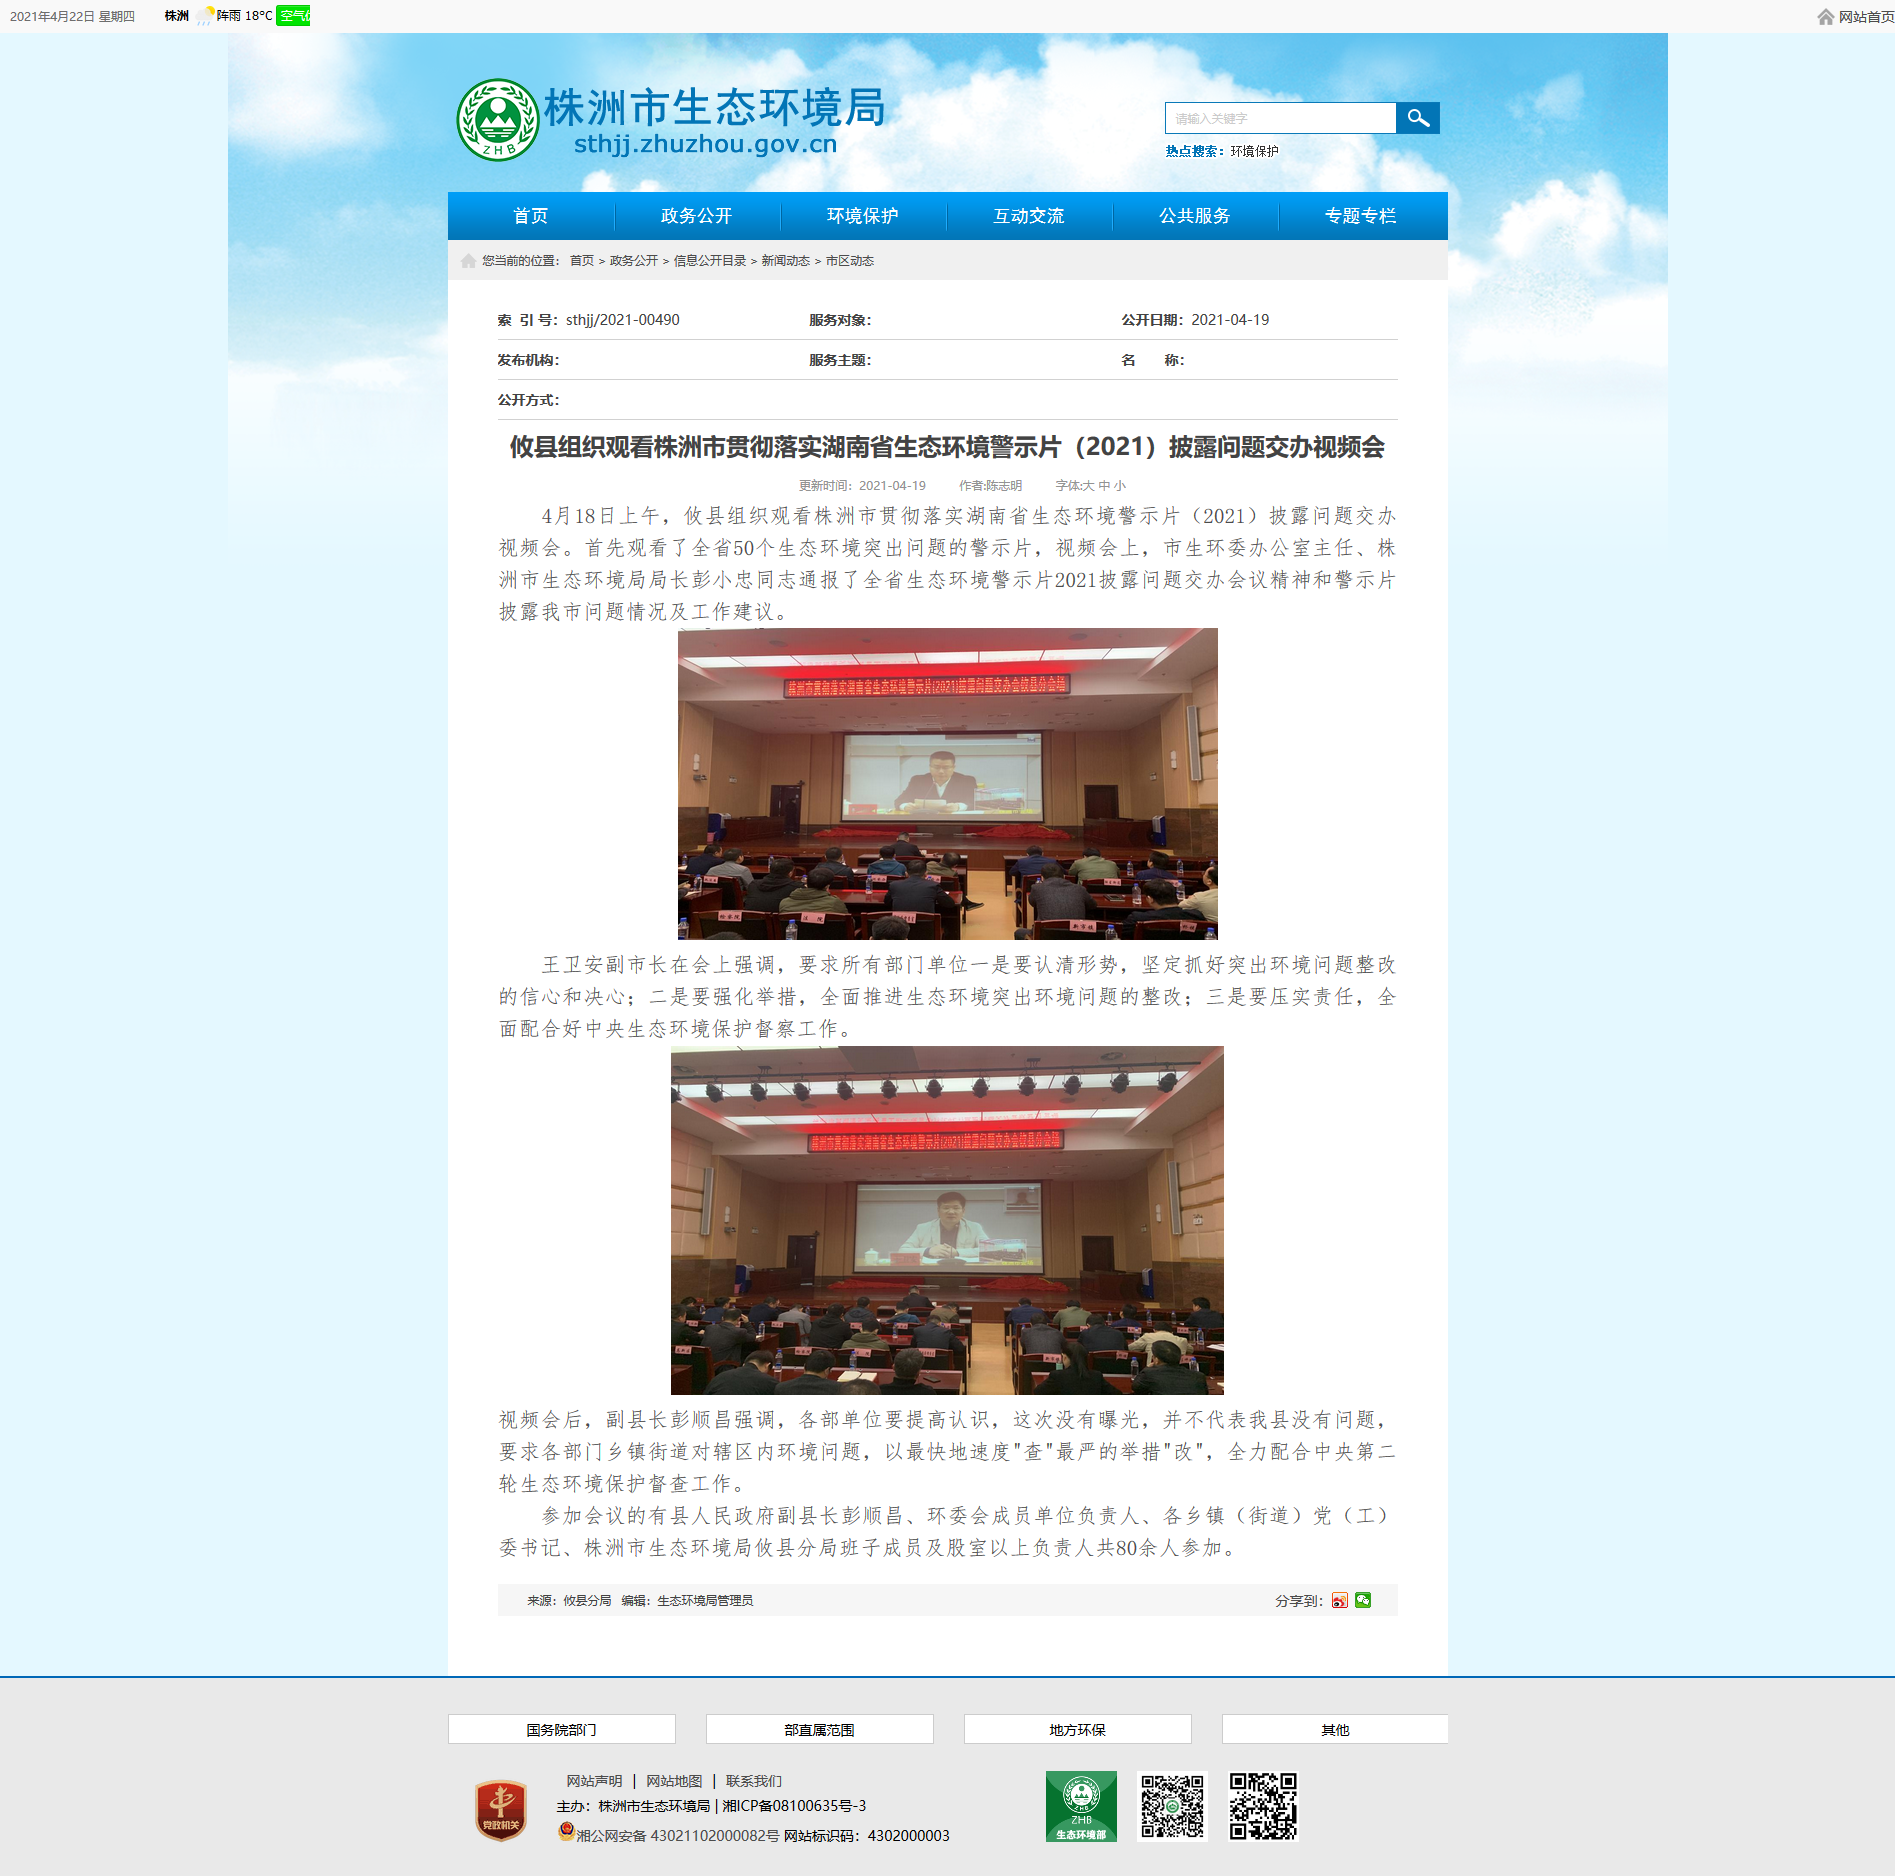This screenshot has height=1876, width=1895.
Task: Open the 环境保护 navigation menu
Action: pos(862,216)
